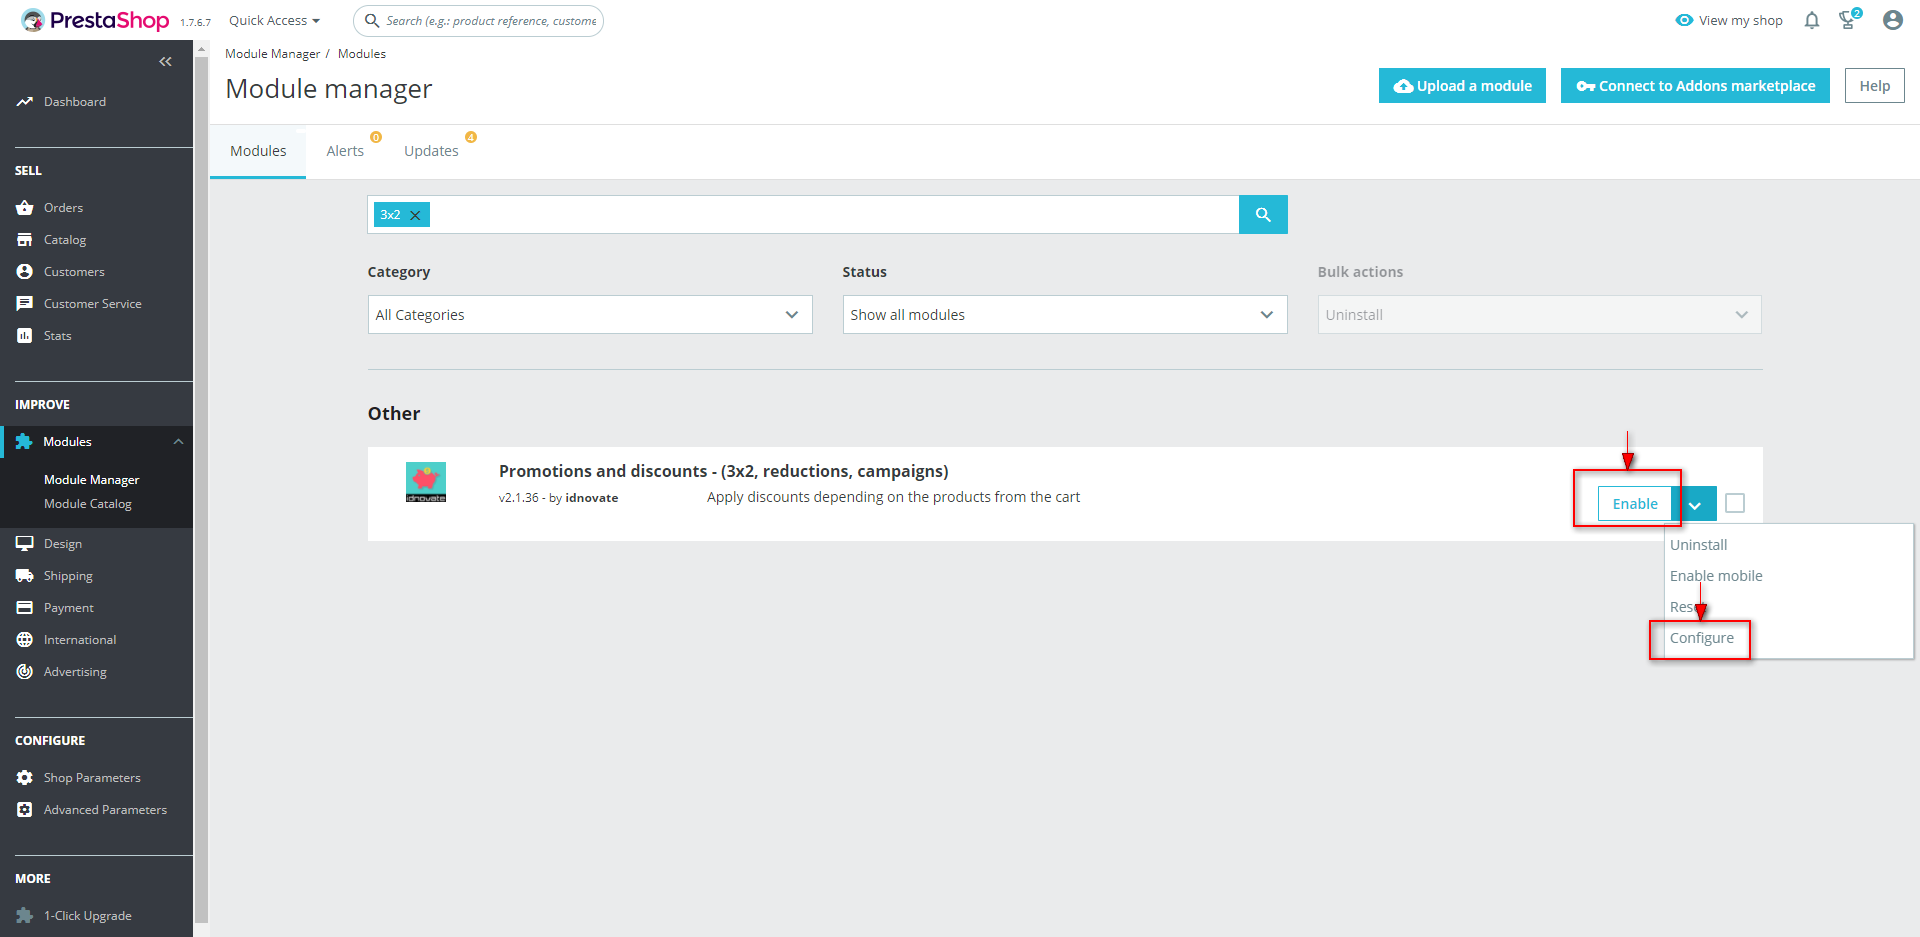Click the module search magnifier button

pos(1263,215)
